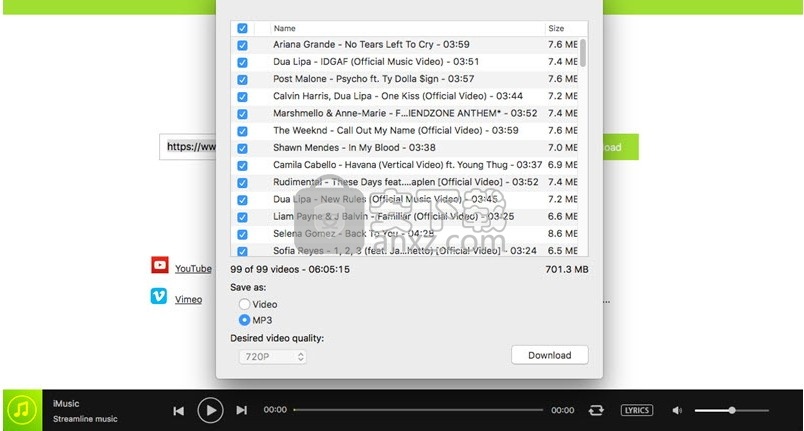This screenshot has width=804, height=431.
Task: Select row 'Marshmello & Anne-Marie - F...IENDZONE ANTHEM'
Action: 405,113
